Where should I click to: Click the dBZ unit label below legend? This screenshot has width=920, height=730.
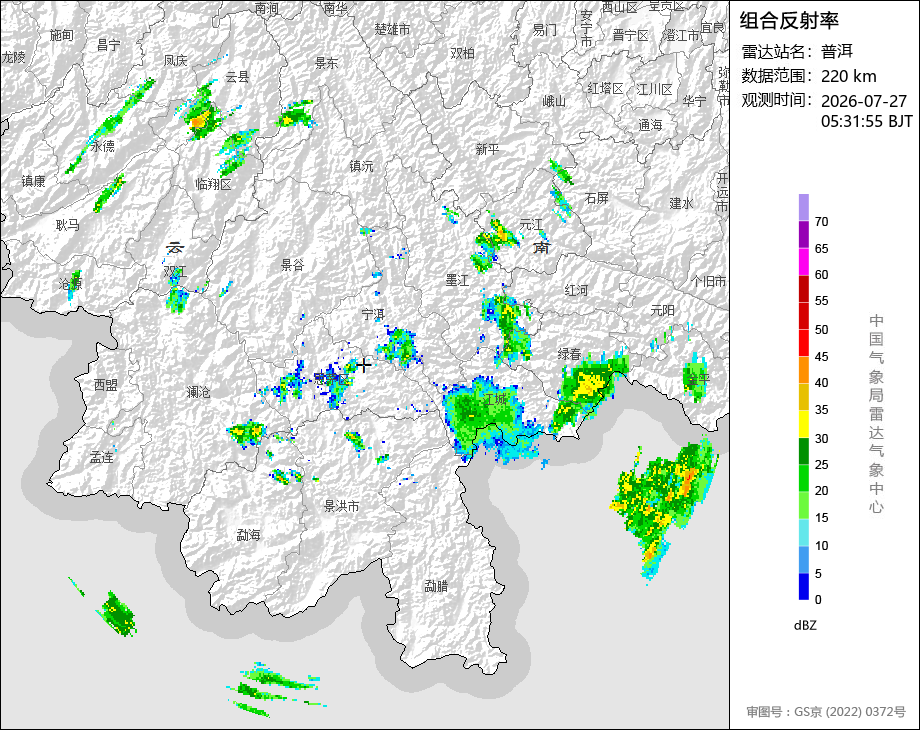805,625
